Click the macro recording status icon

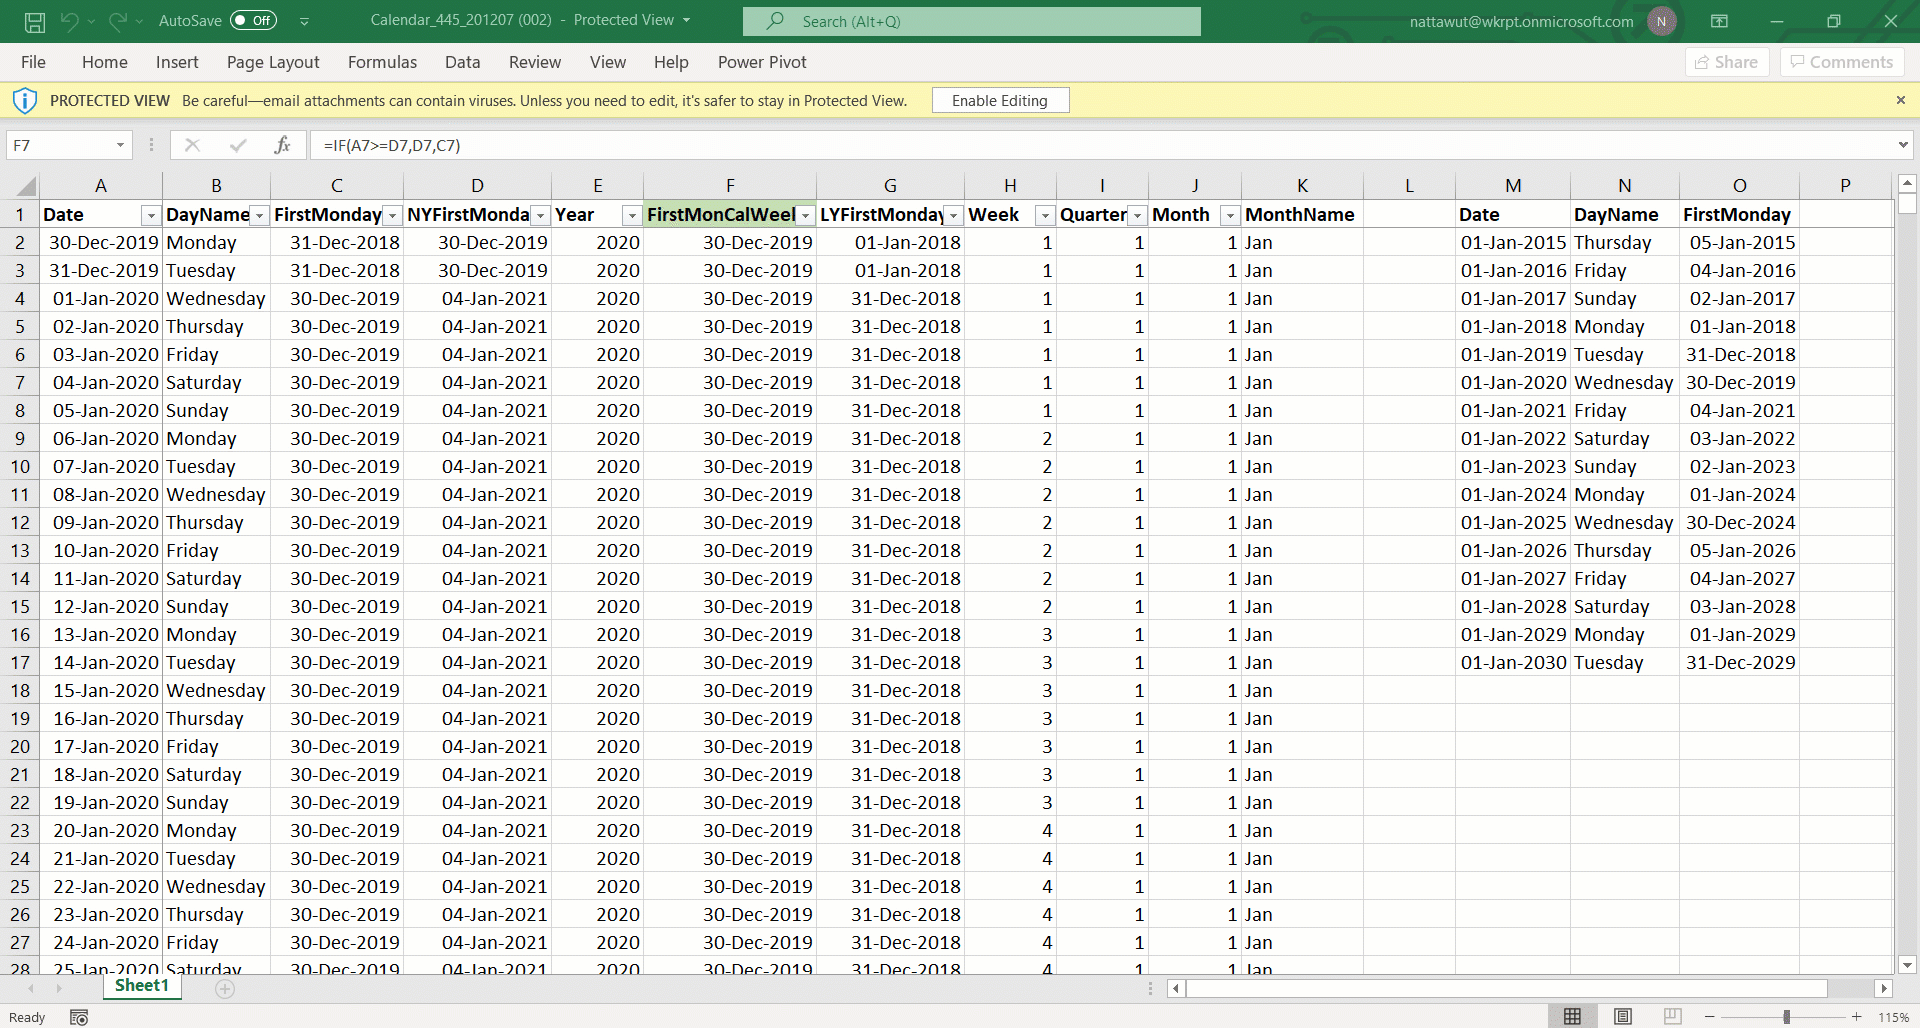pyautogui.click(x=79, y=1017)
